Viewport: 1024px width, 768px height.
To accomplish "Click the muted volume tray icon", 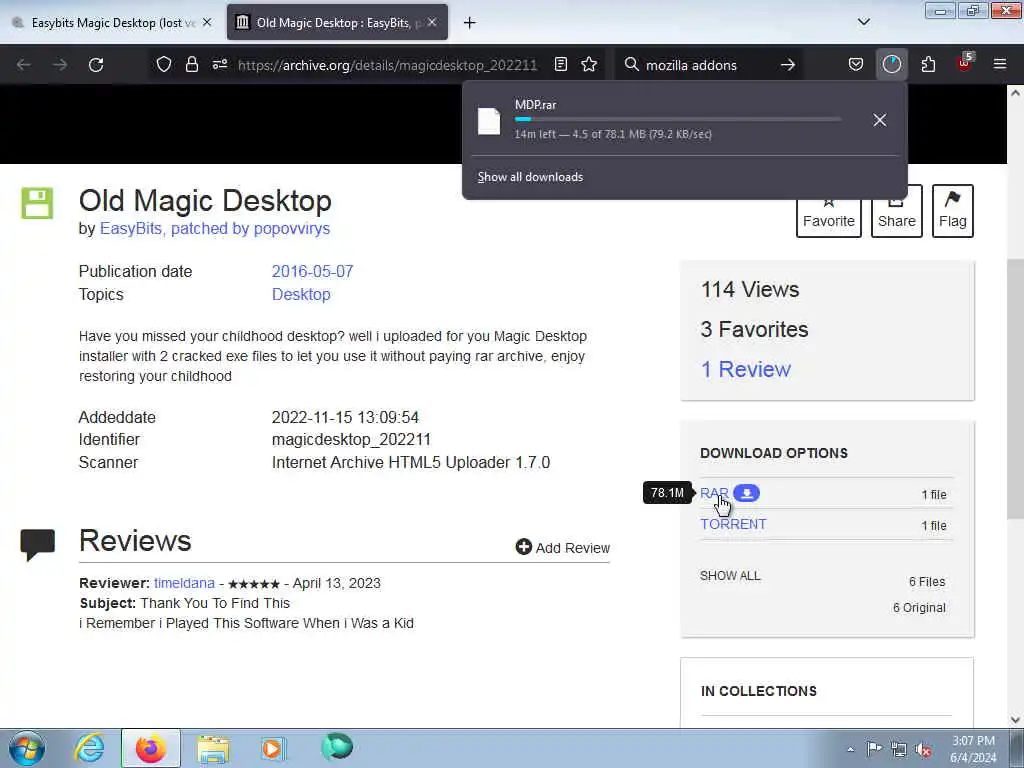I will [923, 750].
